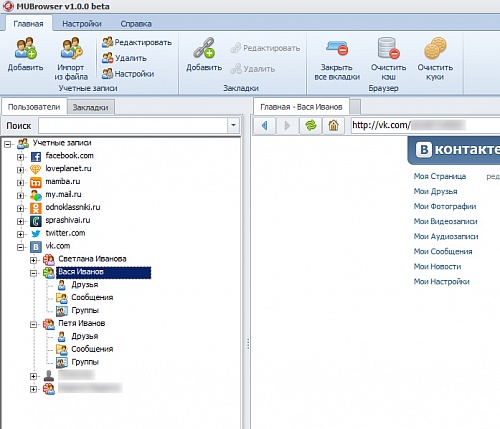The width and height of the screenshot is (500, 429).
Task: Click the loveplanet.ru icon in tree
Action: [x=36, y=169]
